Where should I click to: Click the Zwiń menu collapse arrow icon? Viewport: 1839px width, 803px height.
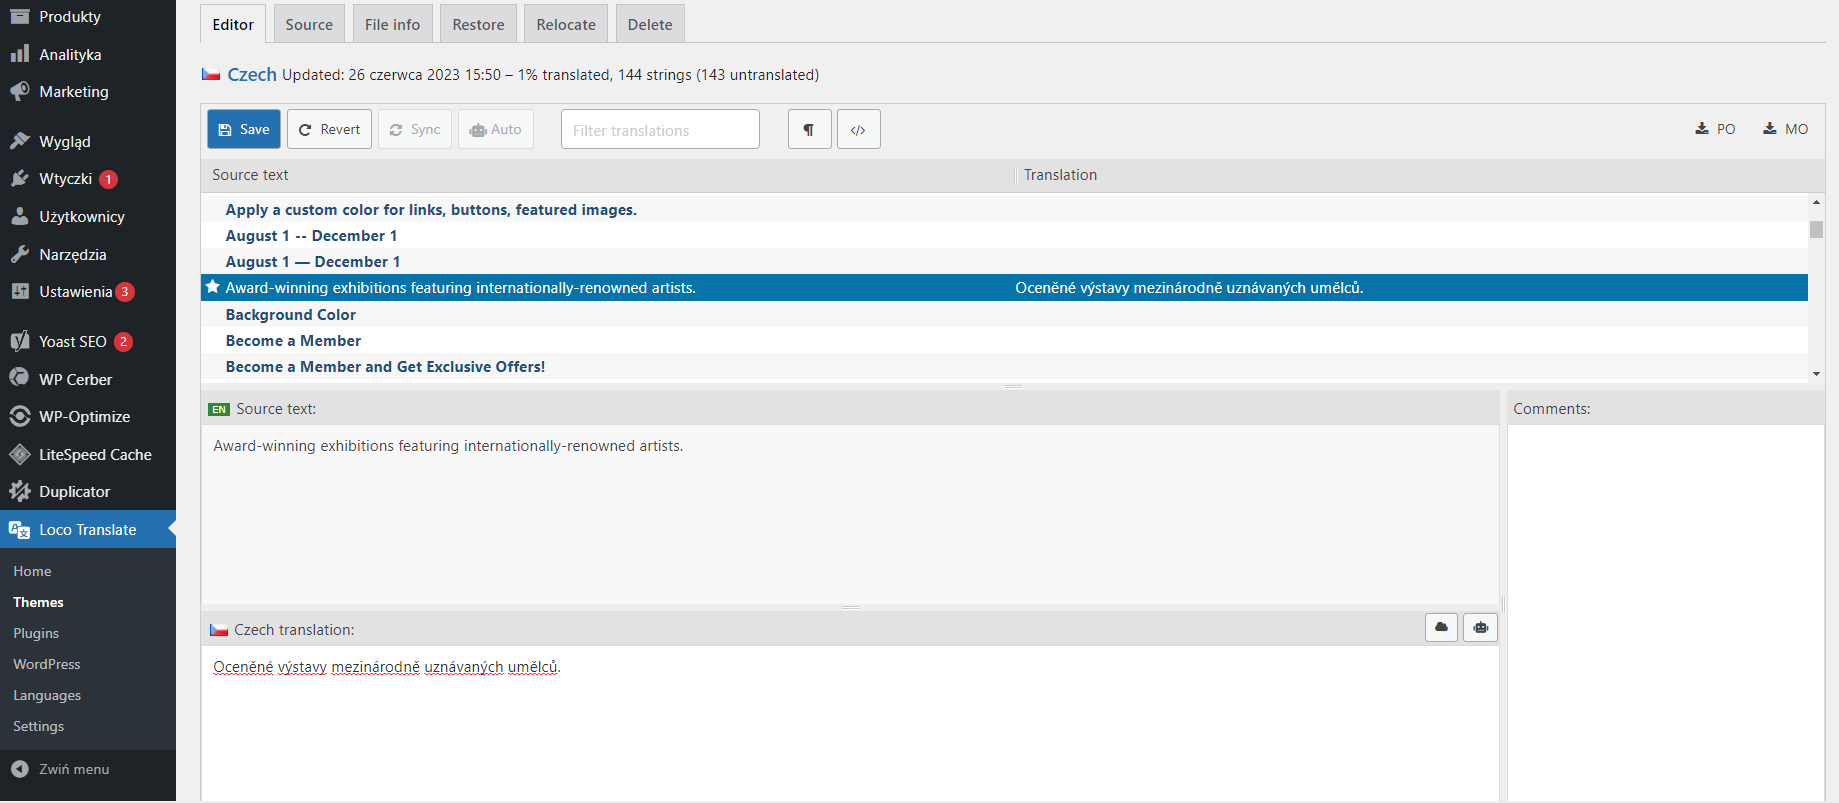click(x=20, y=769)
